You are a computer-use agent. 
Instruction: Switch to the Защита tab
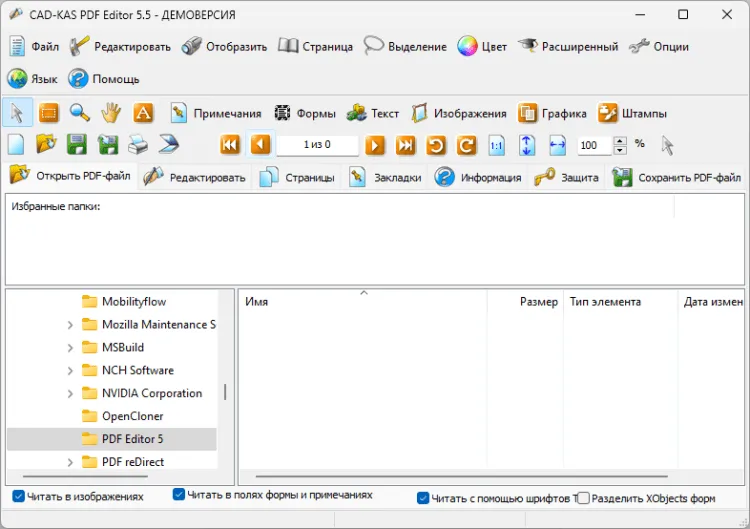coord(566,177)
